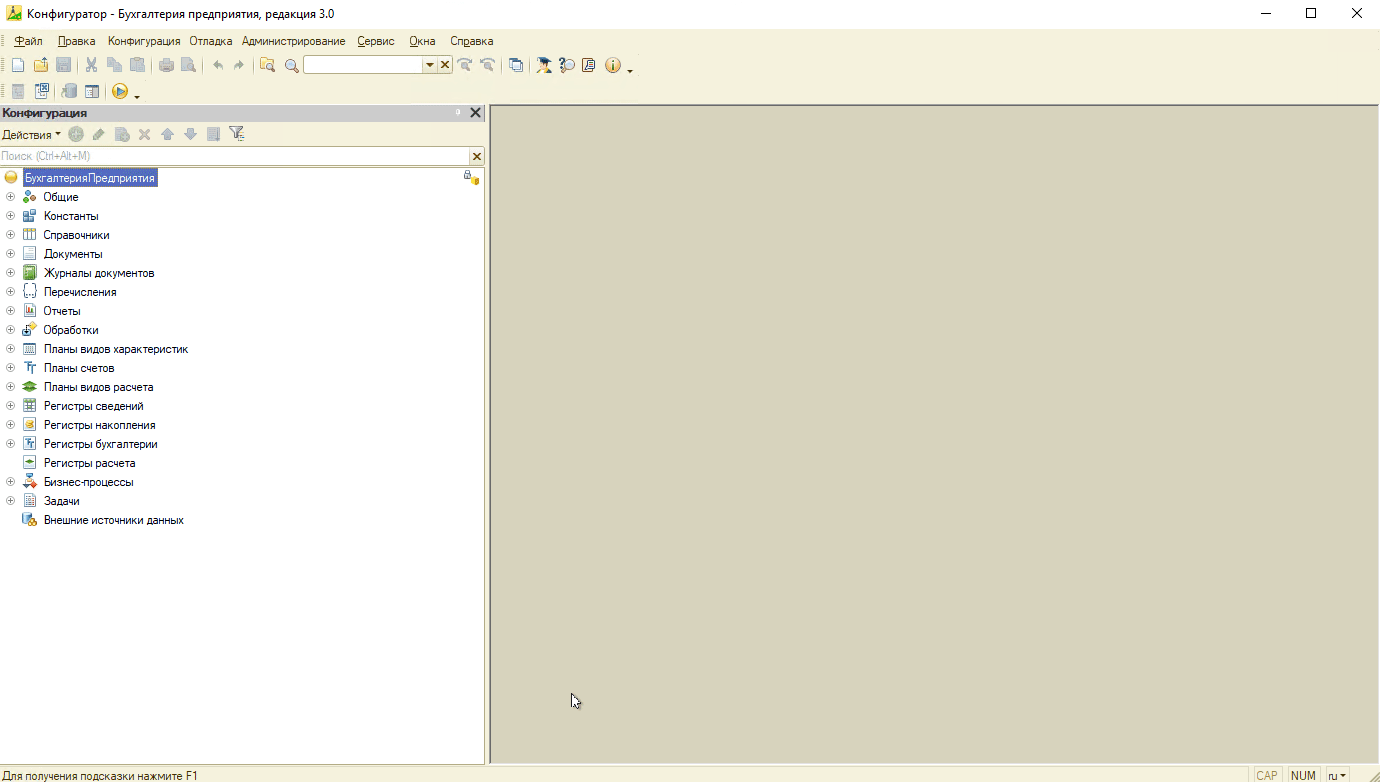Open the Конфигурация menu
Image resolution: width=1380 pixels, height=782 pixels.
point(144,41)
